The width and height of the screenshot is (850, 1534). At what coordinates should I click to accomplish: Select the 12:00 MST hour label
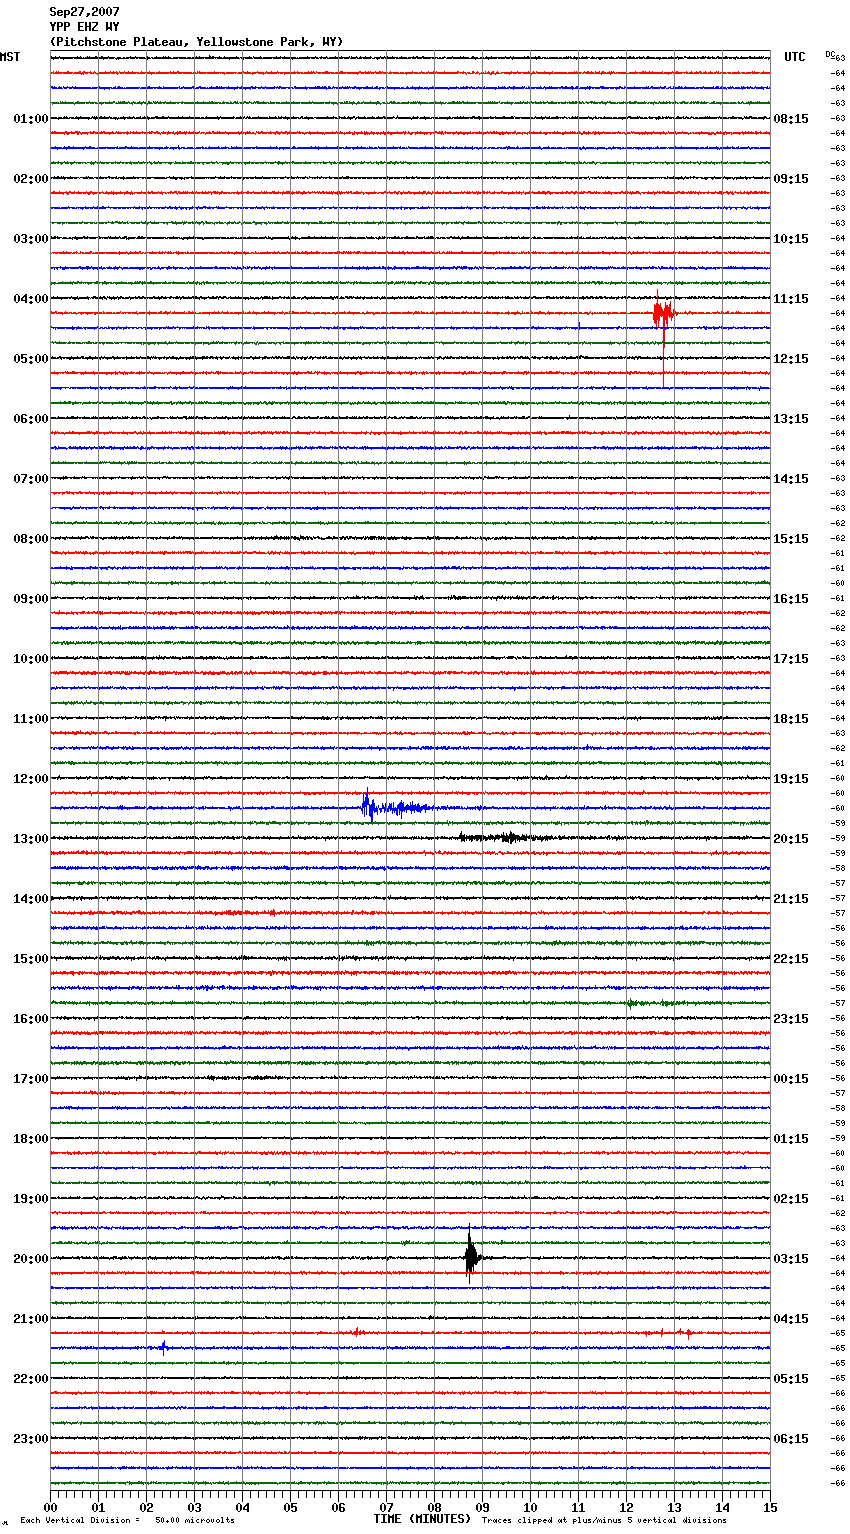(x=30, y=779)
